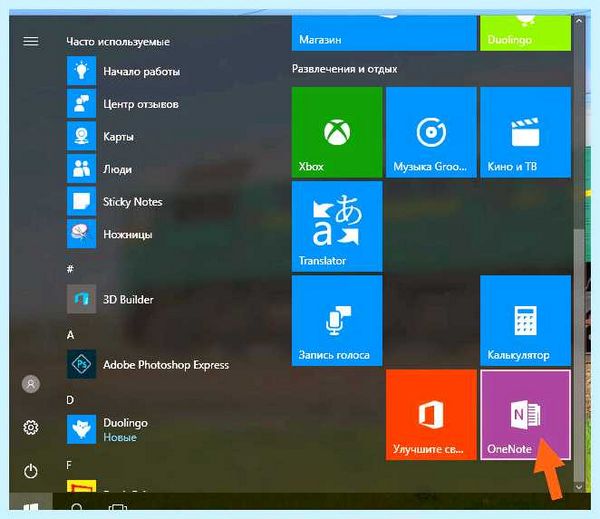Open the Музыка Groove tile
600x519 pixels.
pos(431,132)
